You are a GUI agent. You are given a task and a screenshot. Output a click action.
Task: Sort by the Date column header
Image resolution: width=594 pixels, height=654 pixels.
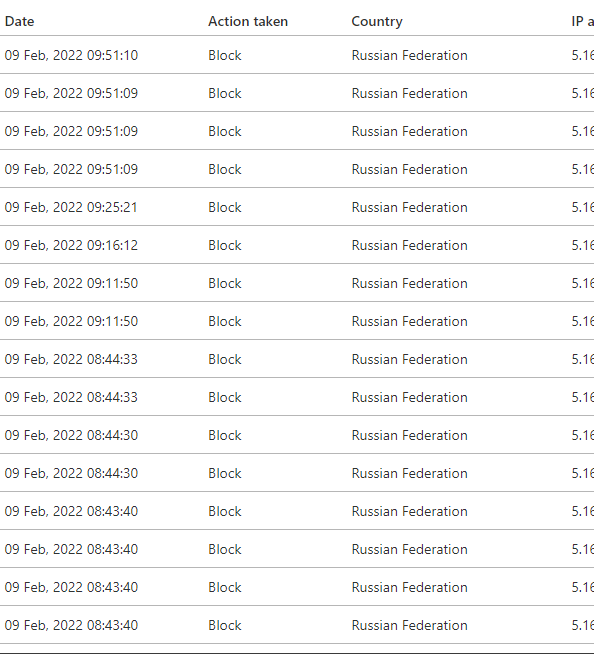pos(20,21)
